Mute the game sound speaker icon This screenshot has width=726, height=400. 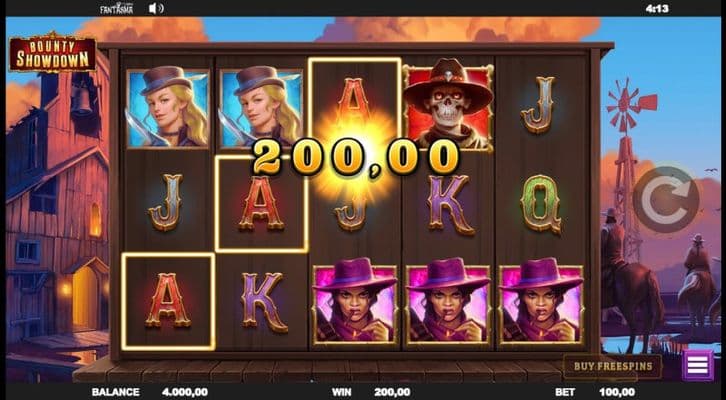(156, 8)
